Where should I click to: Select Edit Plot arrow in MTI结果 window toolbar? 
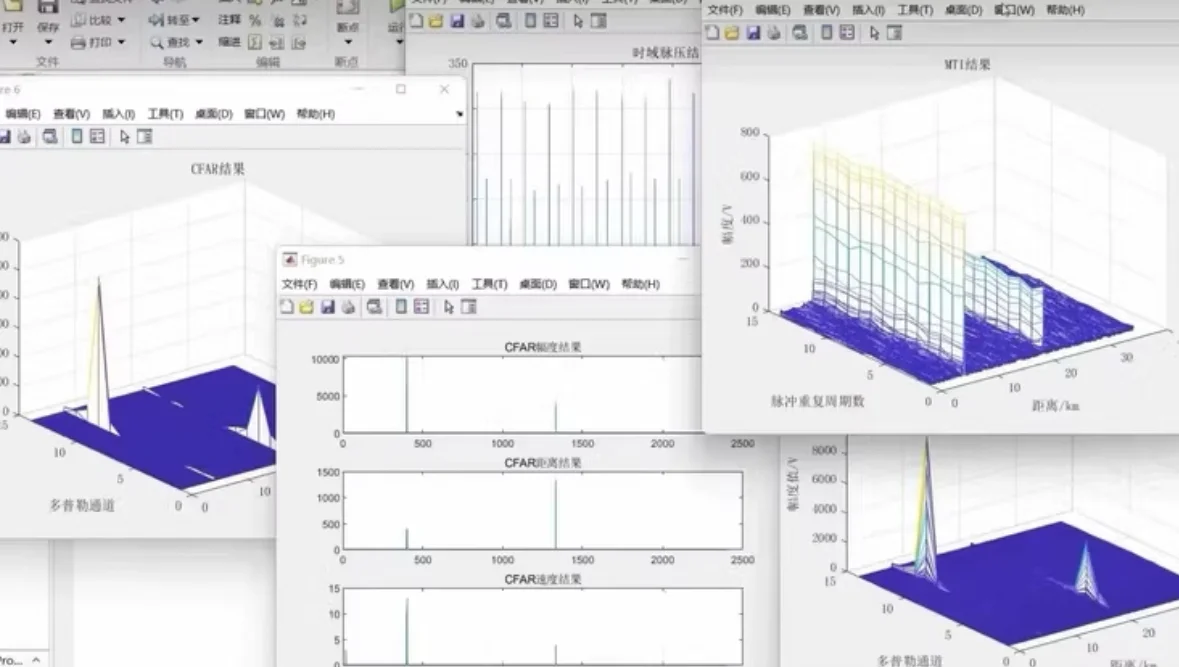(874, 33)
